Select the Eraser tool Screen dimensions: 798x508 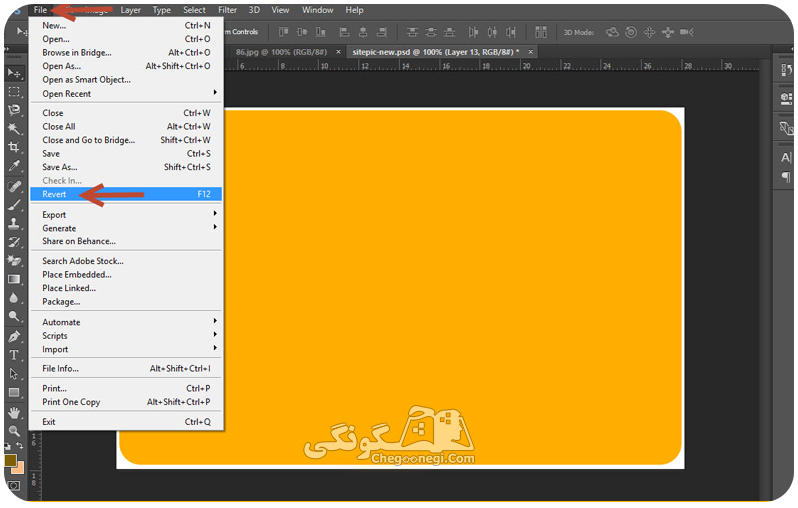point(14,261)
